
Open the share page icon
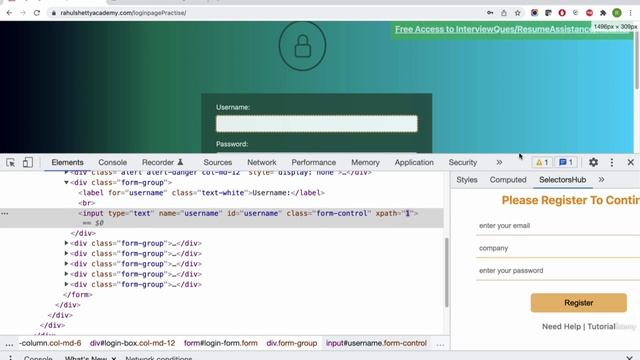pos(504,13)
